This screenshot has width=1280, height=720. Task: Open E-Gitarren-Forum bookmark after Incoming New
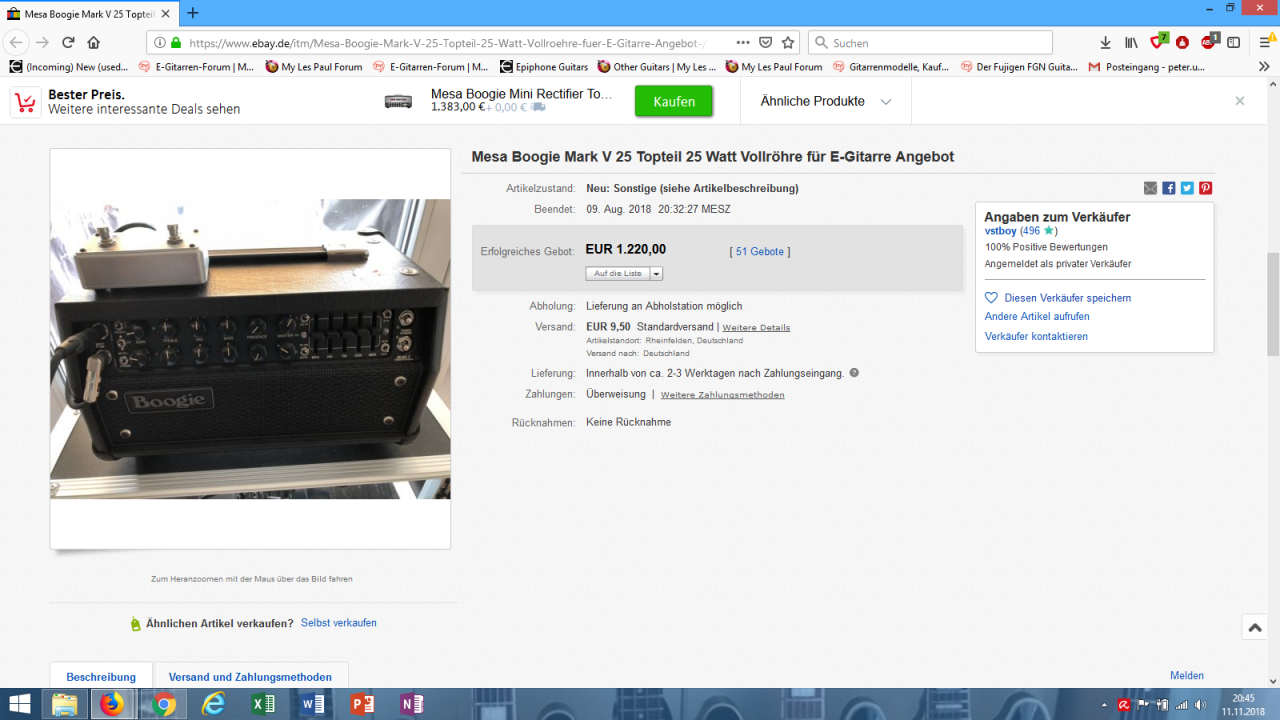point(196,67)
